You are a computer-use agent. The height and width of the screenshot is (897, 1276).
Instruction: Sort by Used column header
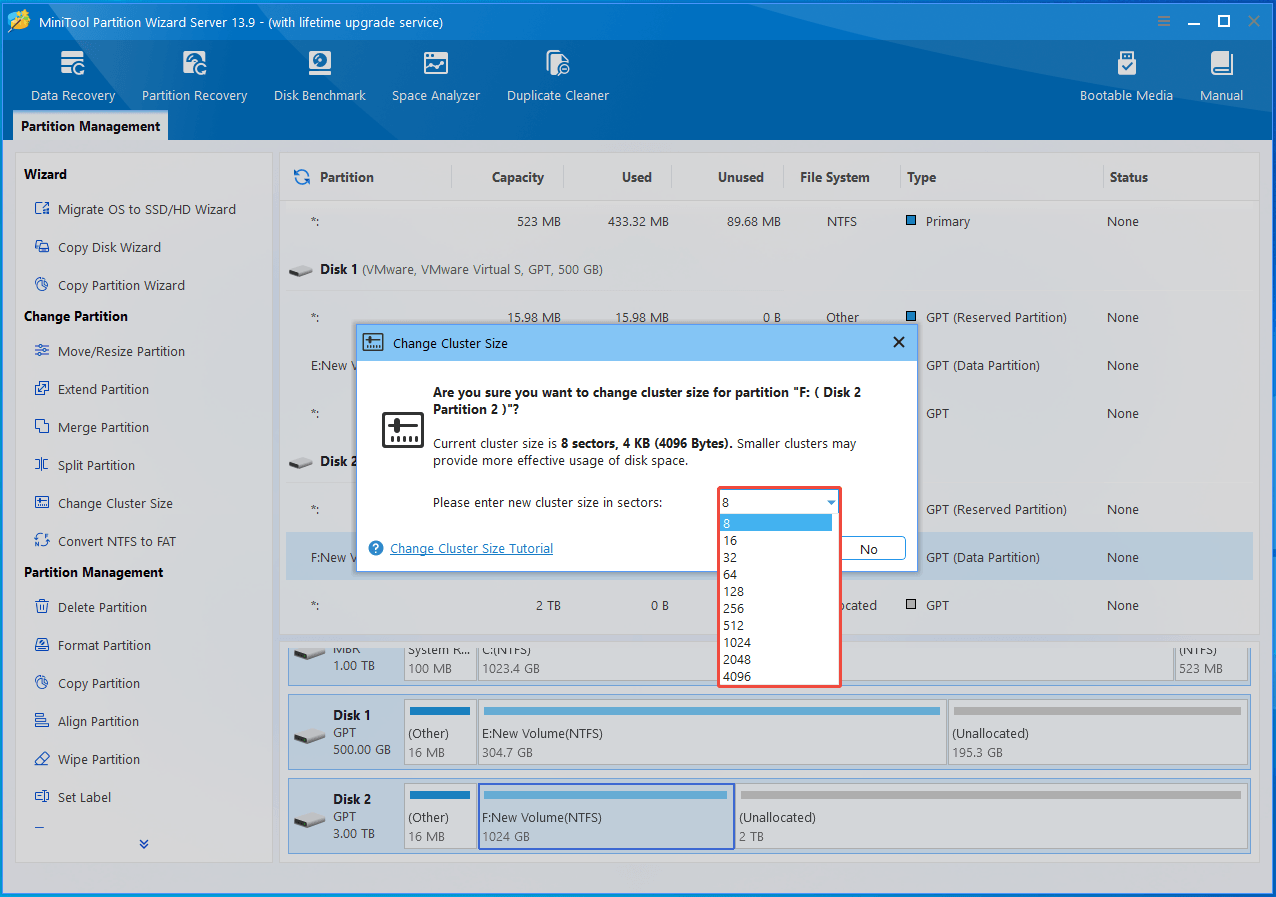pos(636,177)
